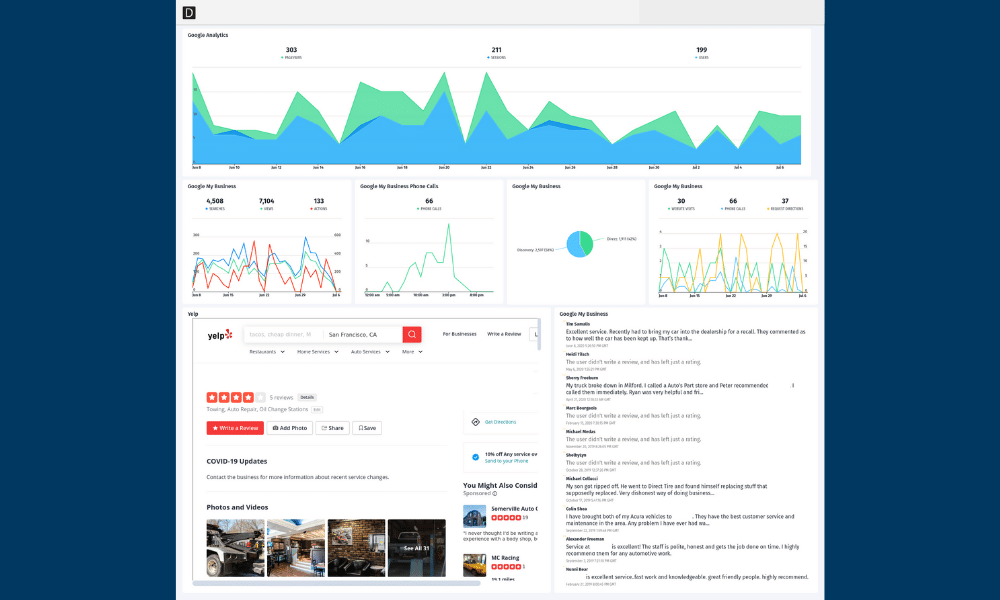Click the Shelbylyn review name
The width and height of the screenshot is (1000, 600).
coord(576,455)
